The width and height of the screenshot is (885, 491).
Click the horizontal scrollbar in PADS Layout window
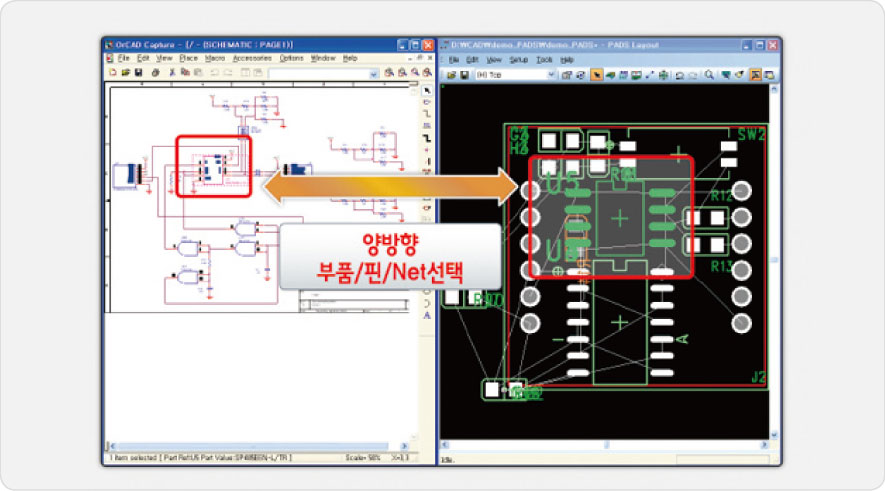(x=600, y=446)
